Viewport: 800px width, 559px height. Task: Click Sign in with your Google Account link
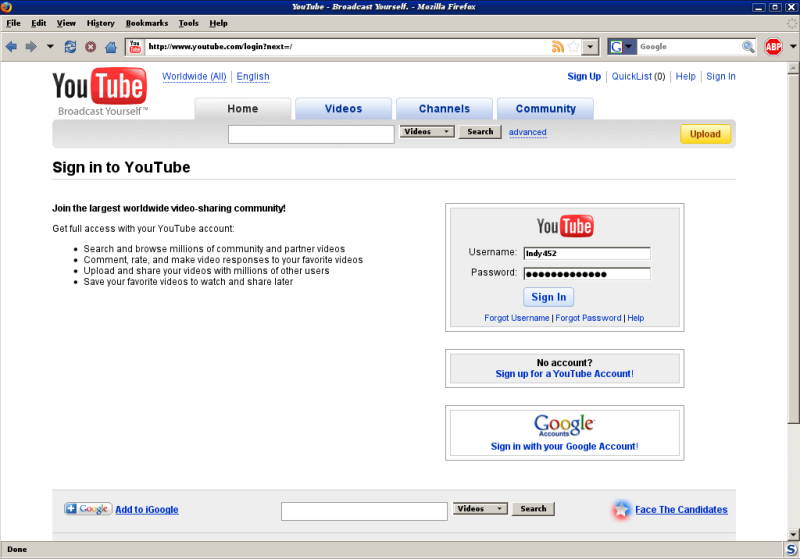click(x=564, y=446)
